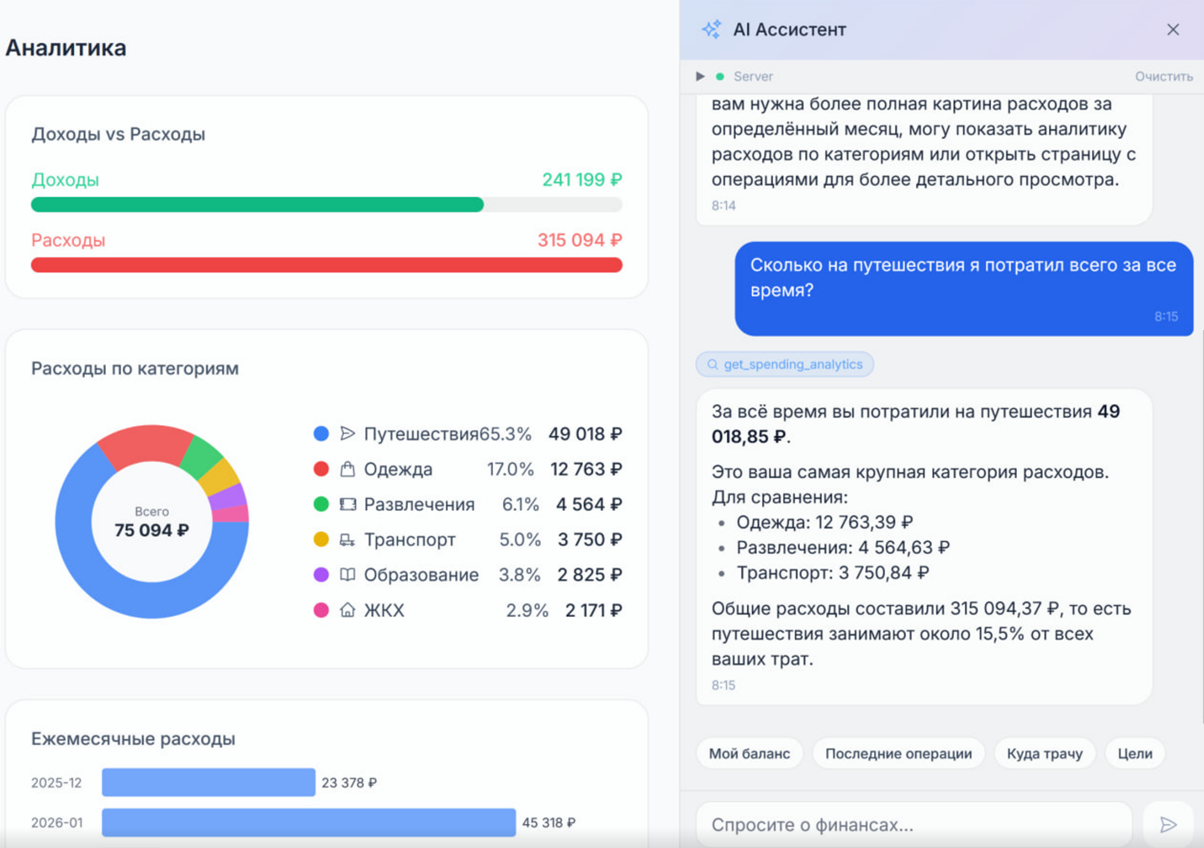Click the blue Путешествия color dot
Image resolution: width=1204 pixels, height=848 pixels.
[321, 434]
